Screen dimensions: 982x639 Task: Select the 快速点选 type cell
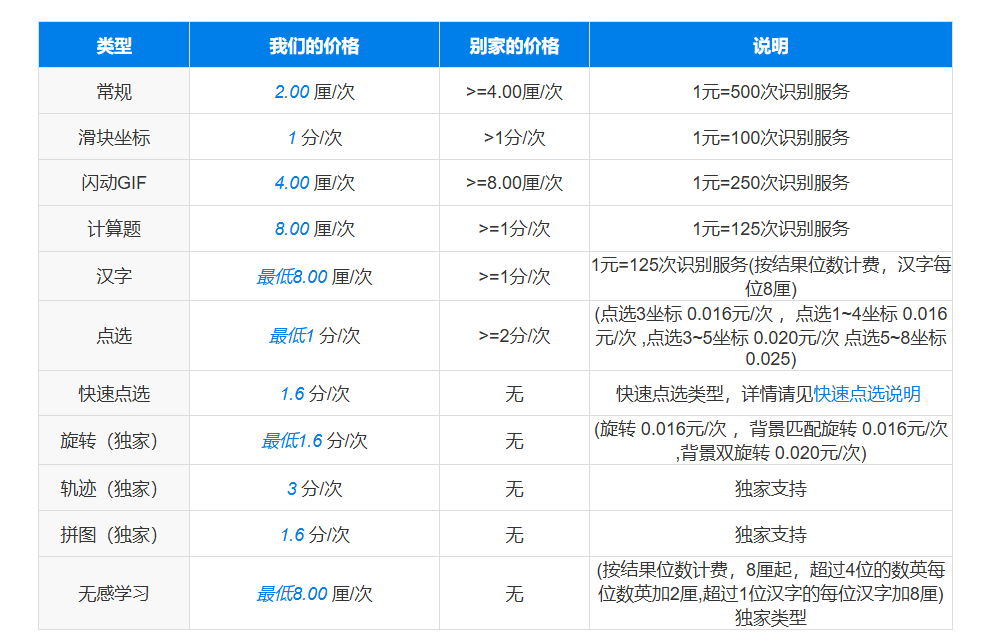tap(114, 393)
